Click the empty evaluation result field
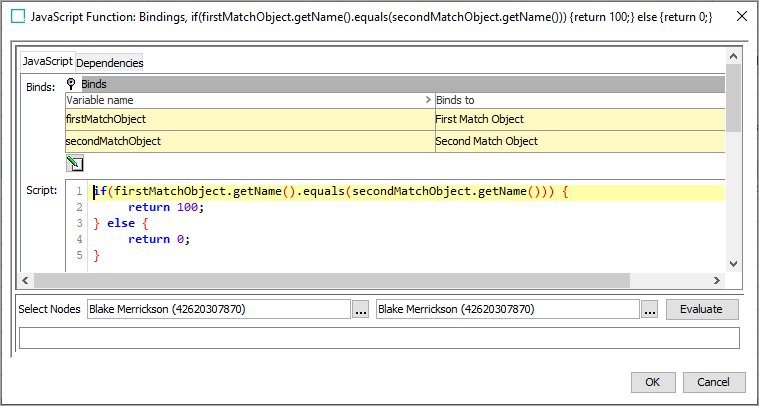This screenshot has height=406, width=759. [x=379, y=338]
